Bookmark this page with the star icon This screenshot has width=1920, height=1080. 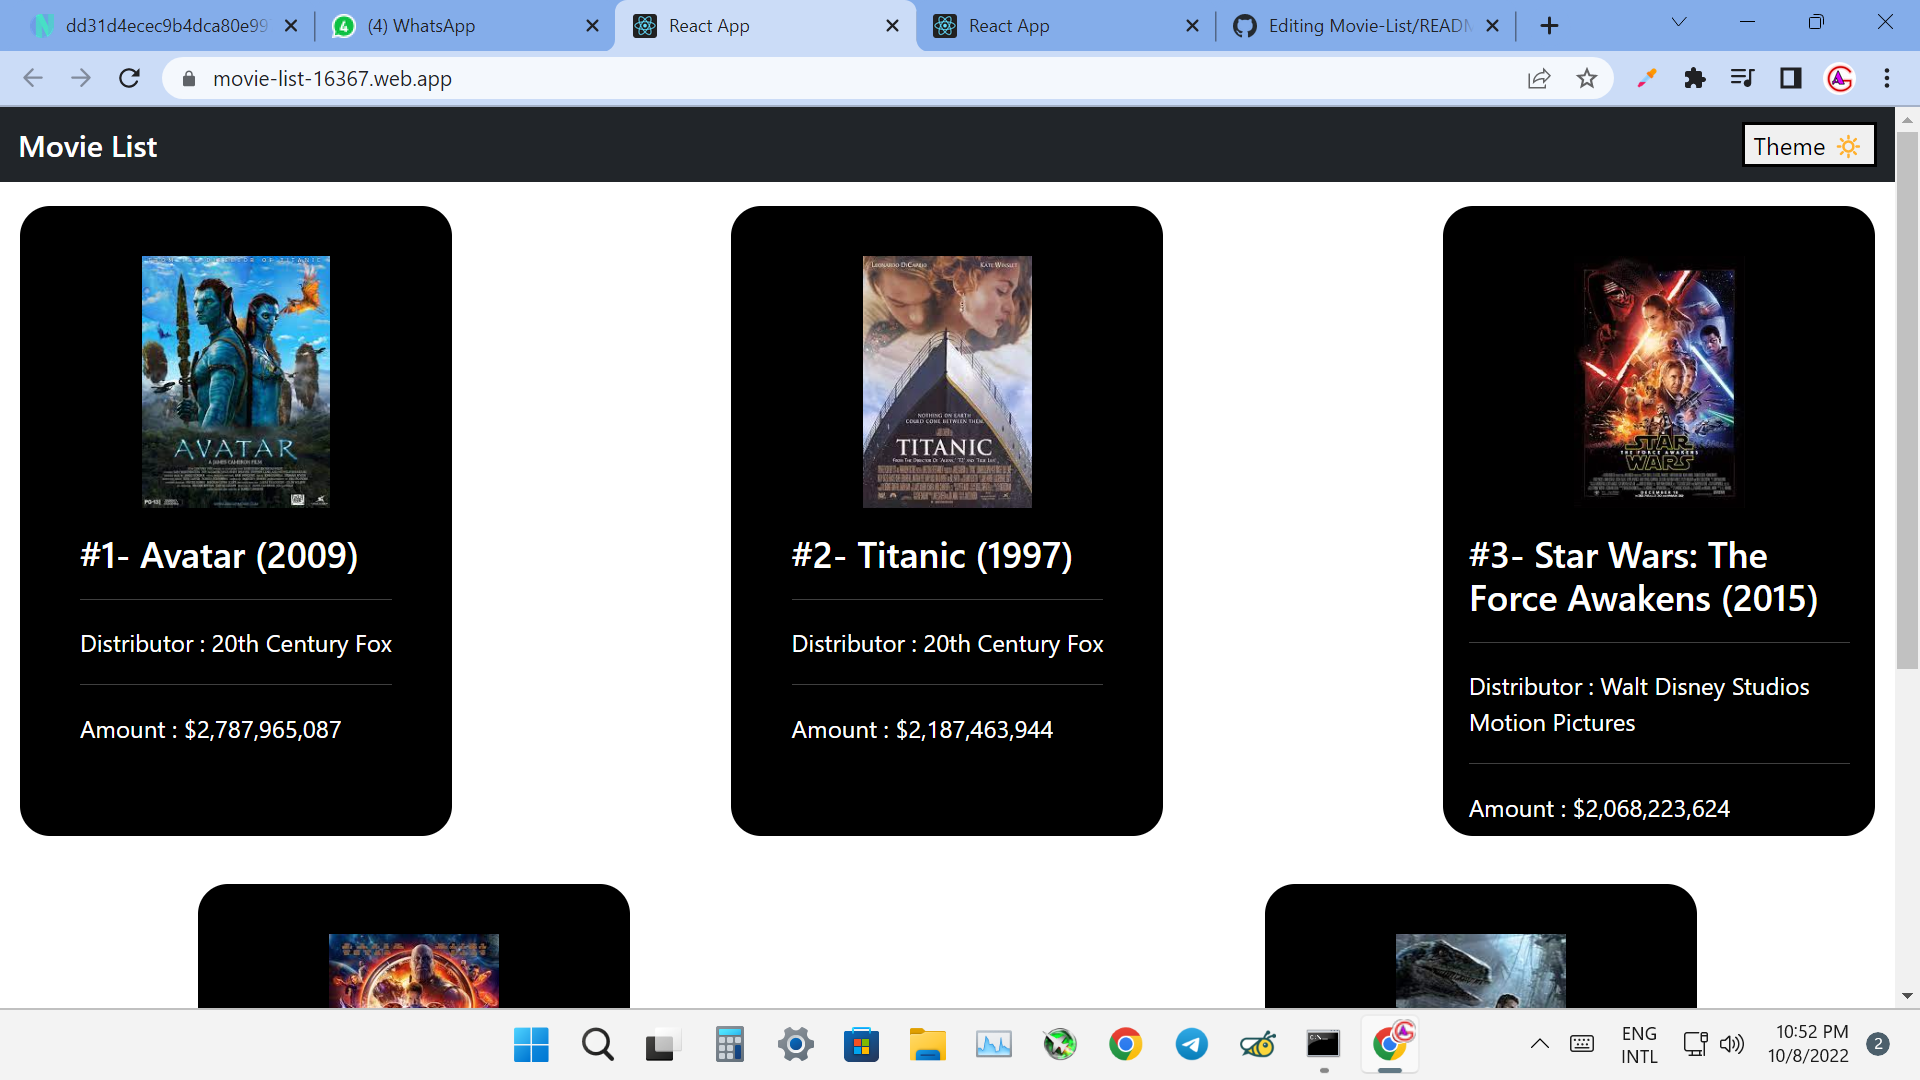tap(1587, 78)
